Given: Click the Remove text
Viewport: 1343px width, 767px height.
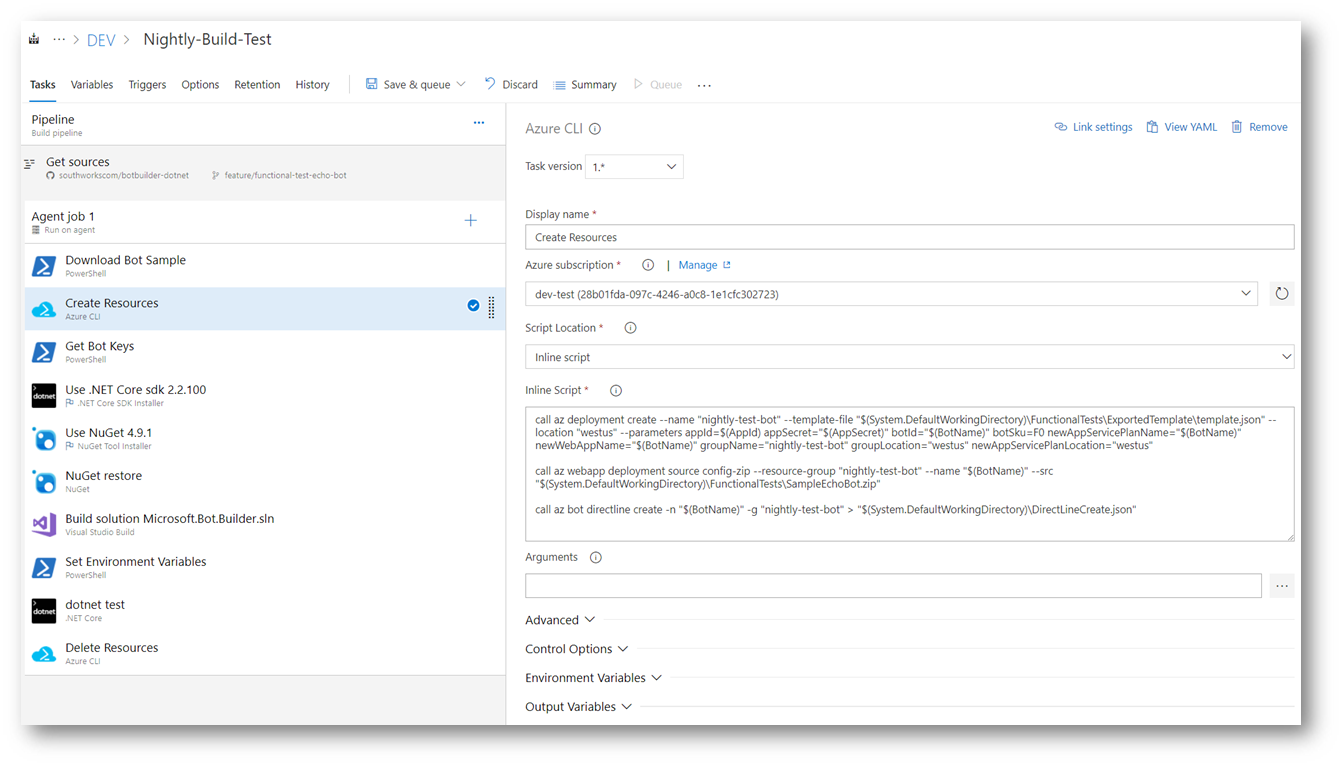Looking at the screenshot, I should 1268,127.
